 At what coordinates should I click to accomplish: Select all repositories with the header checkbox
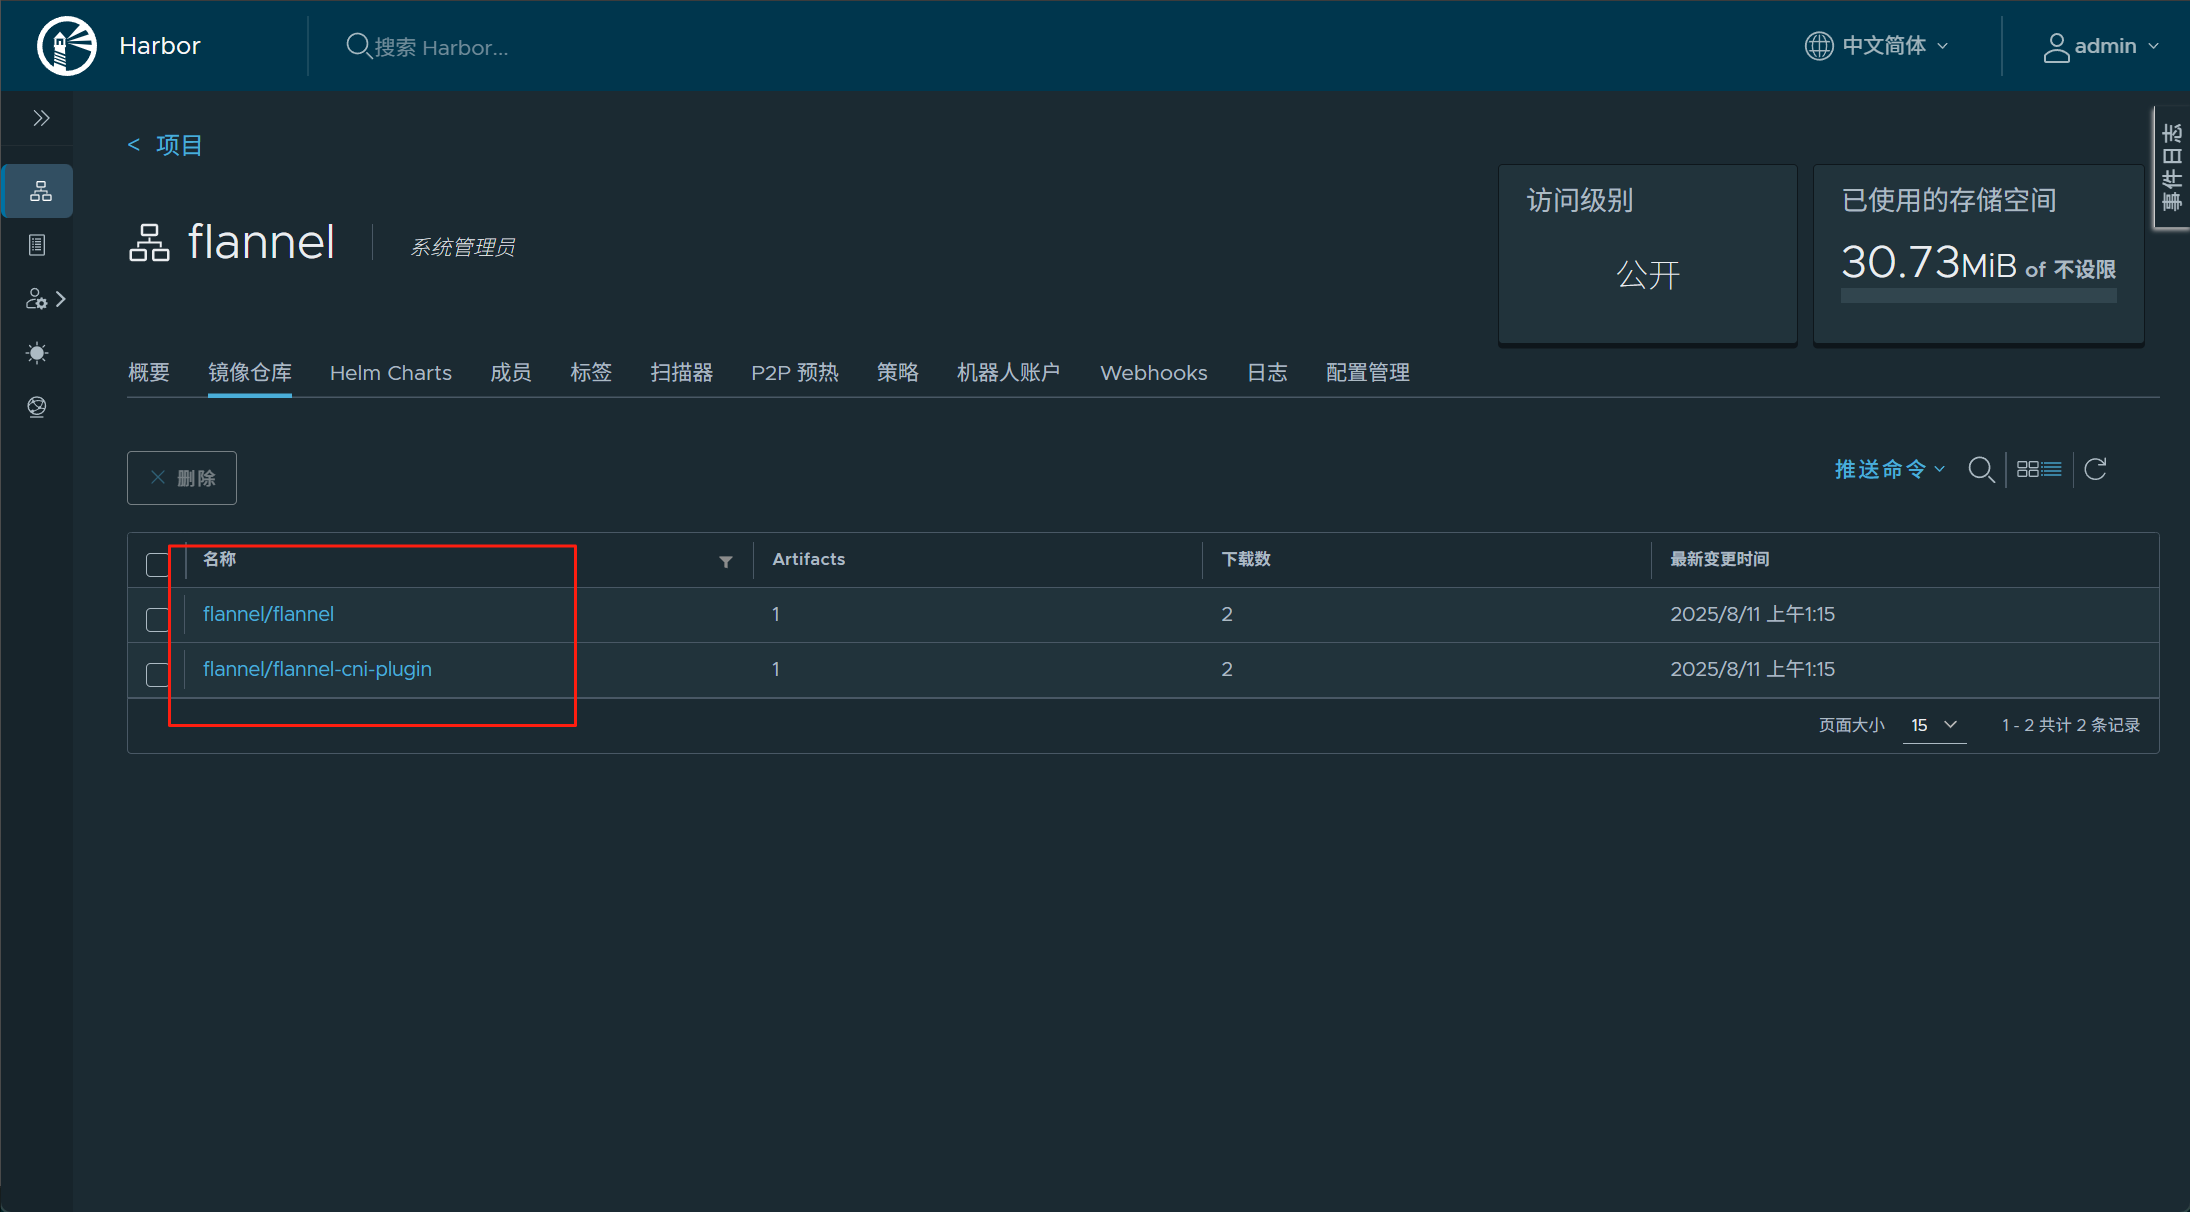click(x=157, y=564)
